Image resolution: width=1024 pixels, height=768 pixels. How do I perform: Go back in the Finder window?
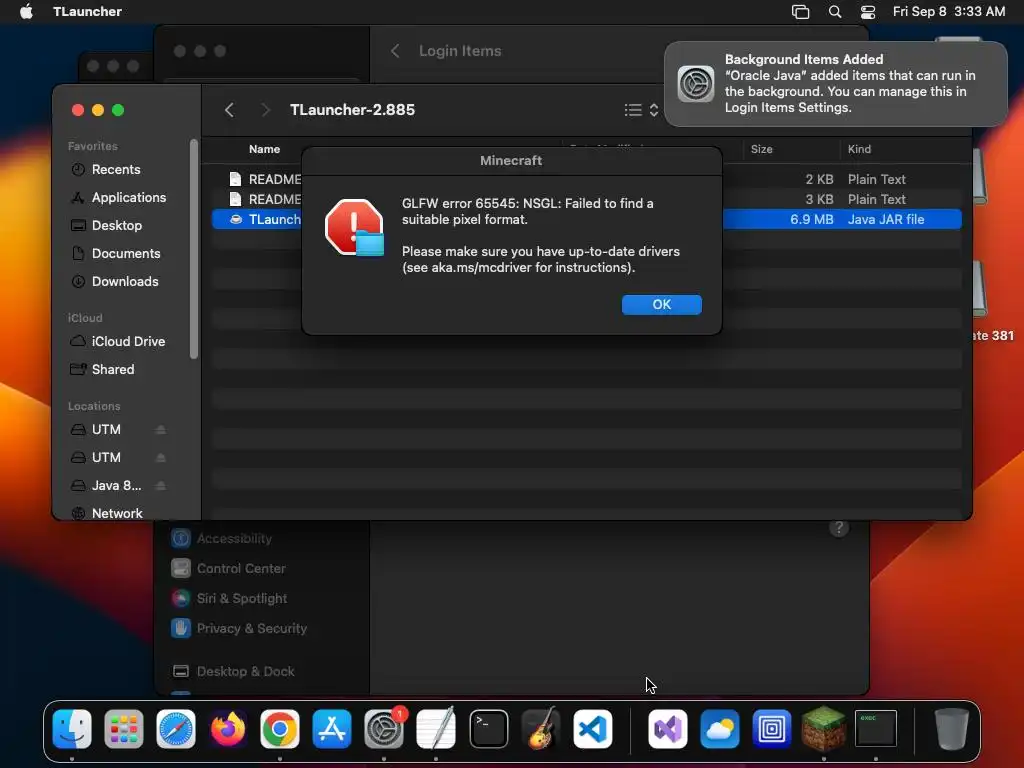(x=229, y=110)
